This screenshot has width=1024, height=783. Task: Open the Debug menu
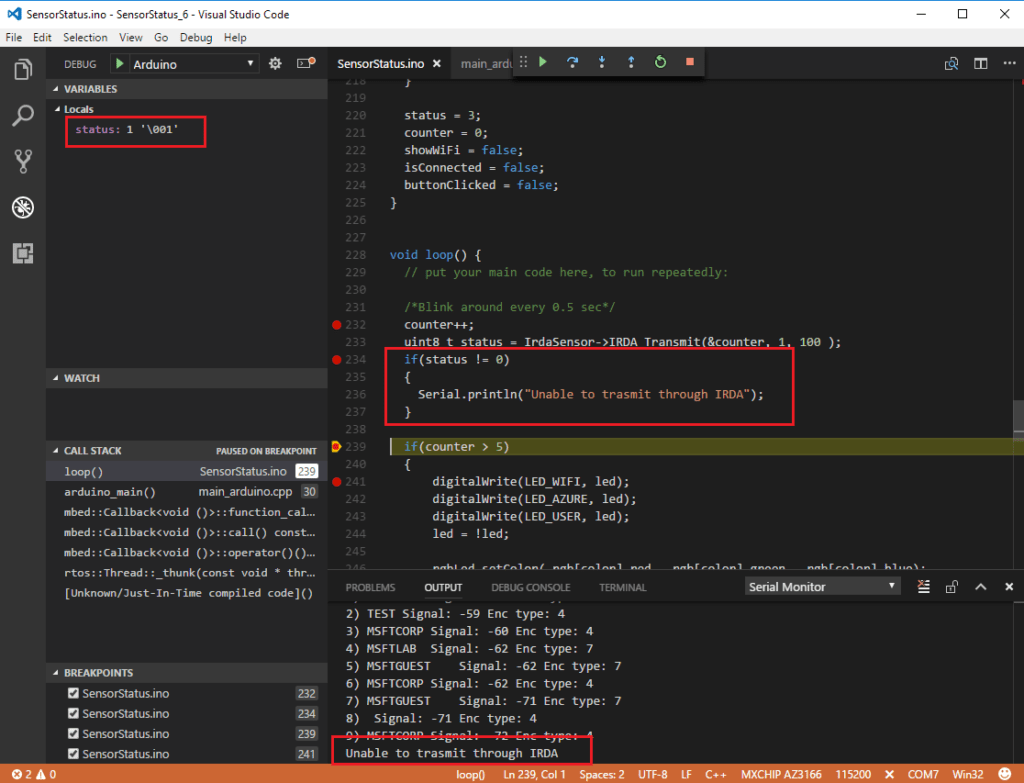[x=196, y=37]
